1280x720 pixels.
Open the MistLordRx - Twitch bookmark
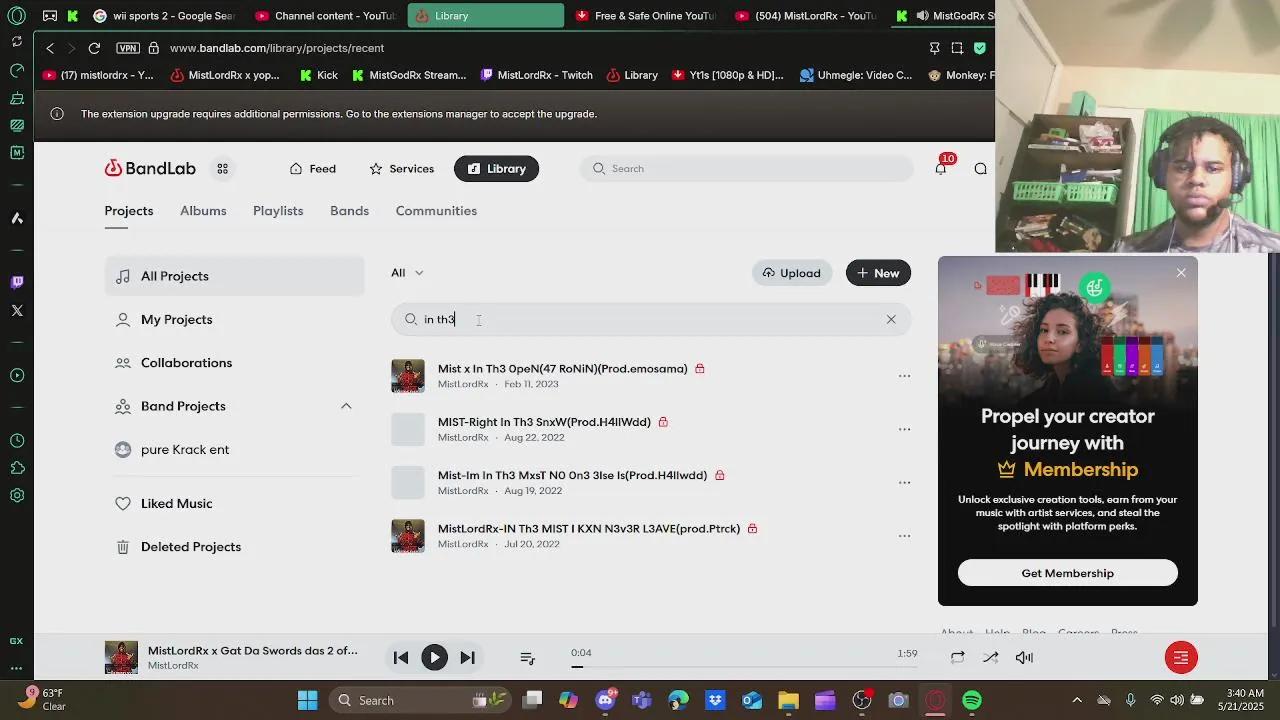tap(536, 75)
